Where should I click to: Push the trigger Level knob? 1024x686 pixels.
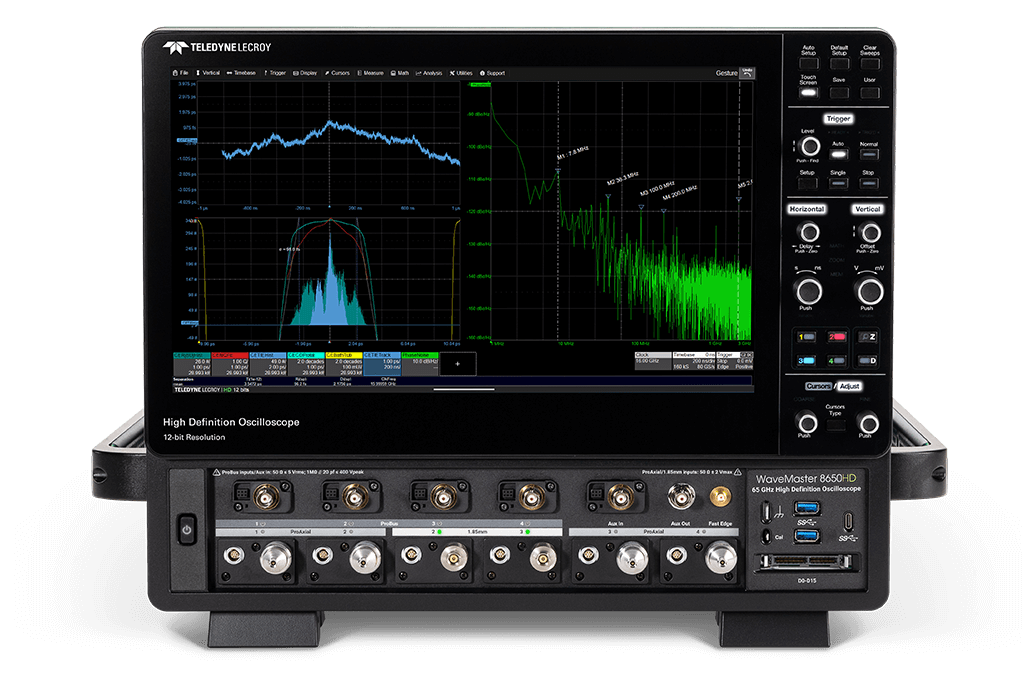tap(808, 147)
